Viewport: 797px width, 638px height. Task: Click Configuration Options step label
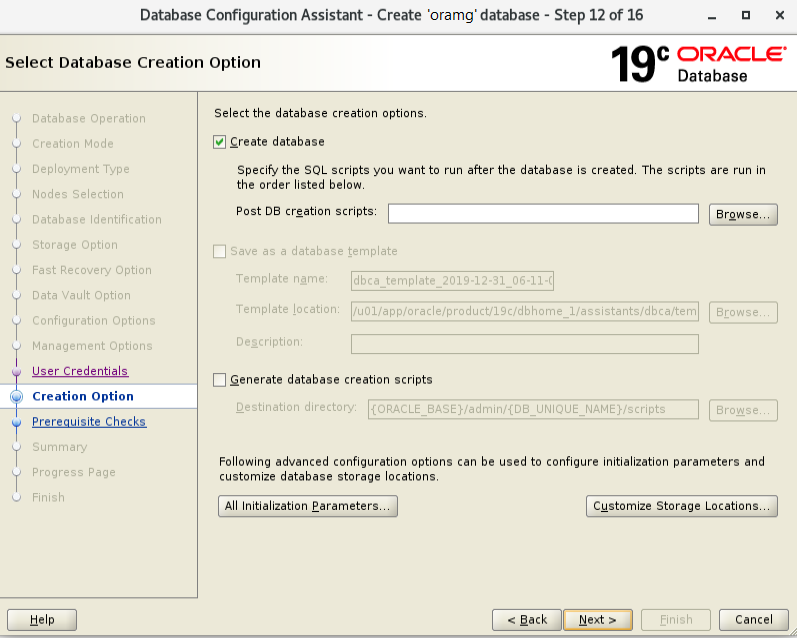[x=94, y=321]
